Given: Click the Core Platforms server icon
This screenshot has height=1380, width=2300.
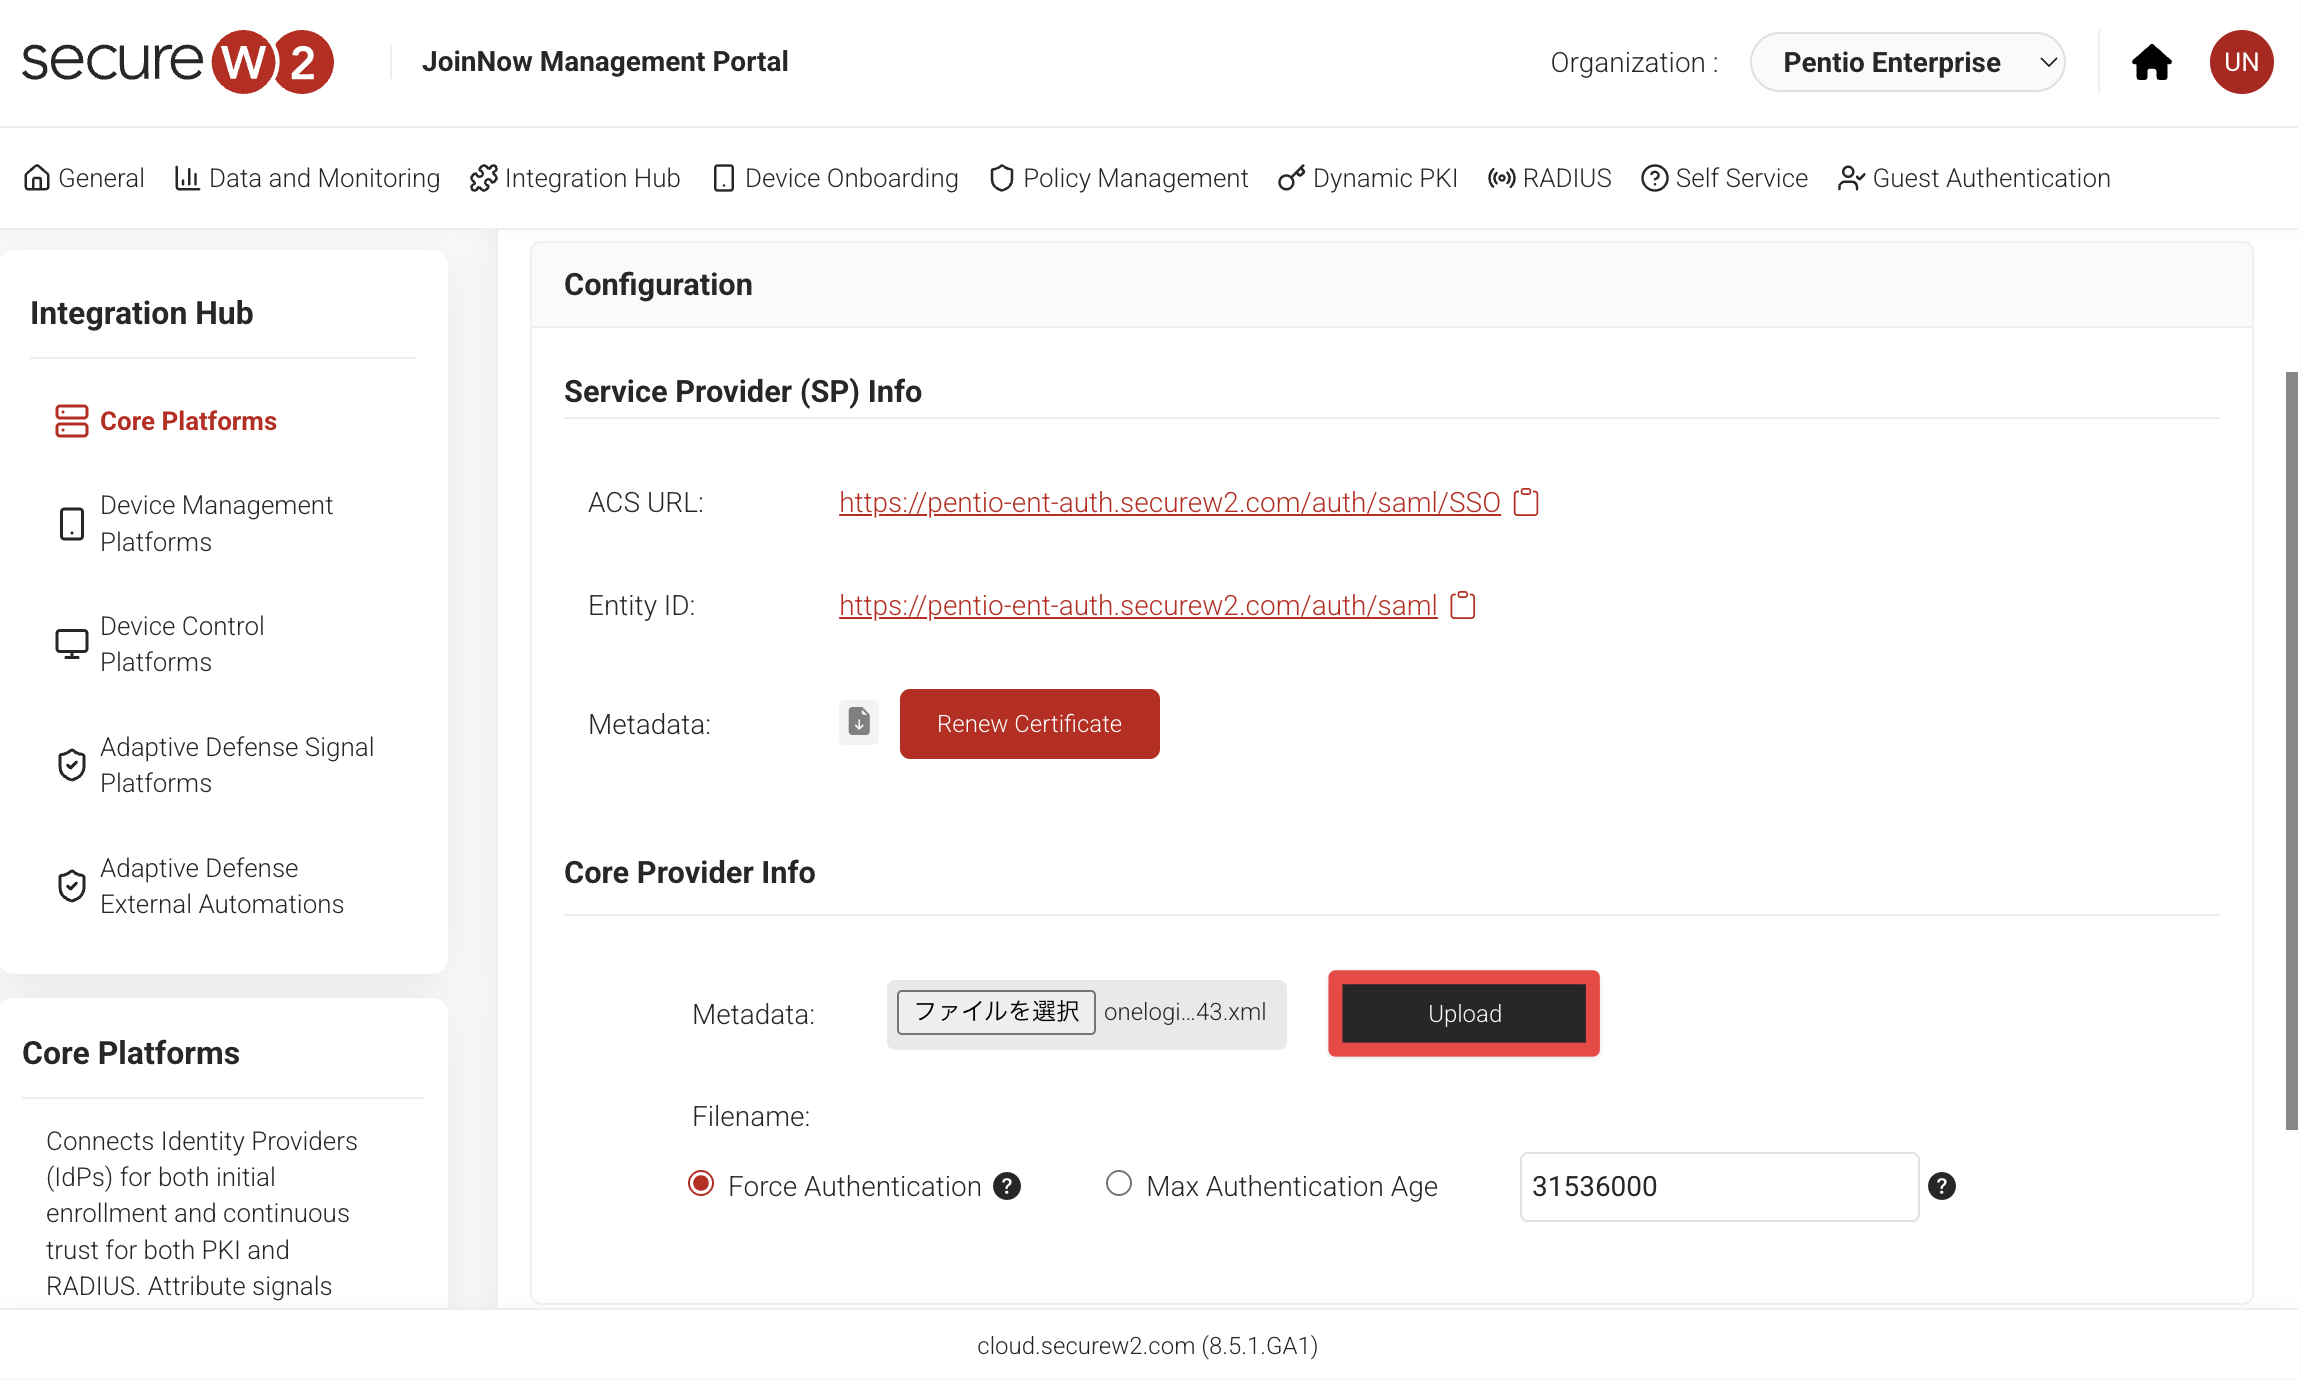Looking at the screenshot, I should (72, 421).
